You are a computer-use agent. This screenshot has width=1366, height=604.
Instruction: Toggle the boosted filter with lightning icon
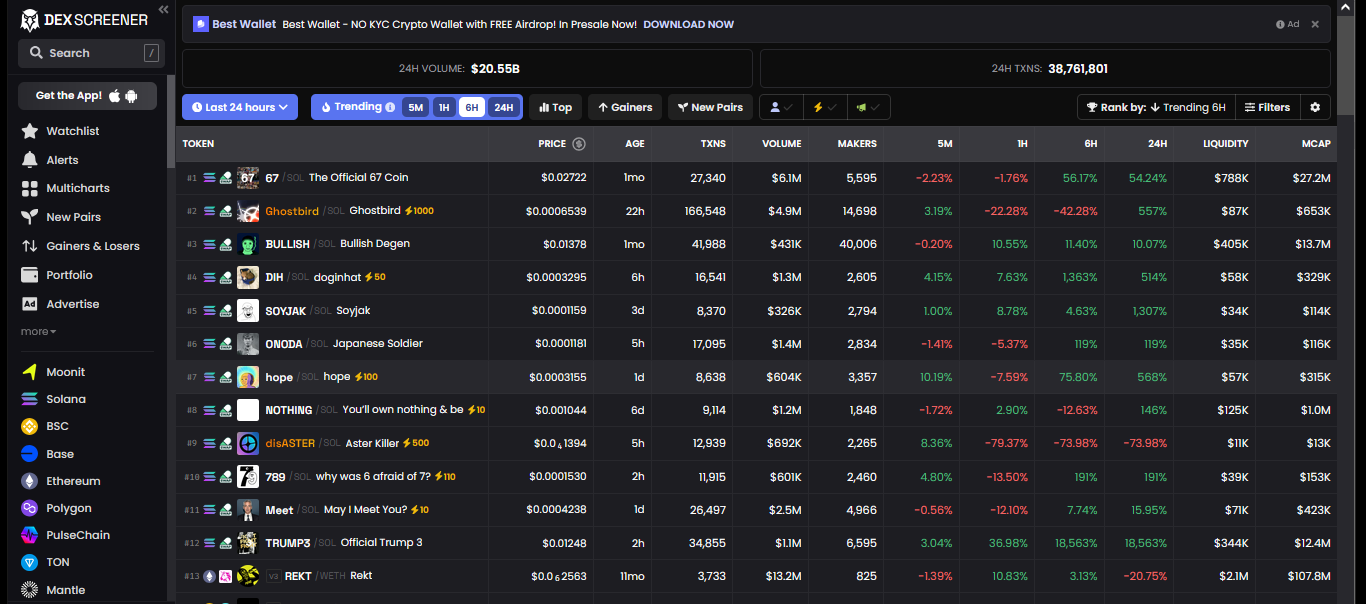pos(824,107)
